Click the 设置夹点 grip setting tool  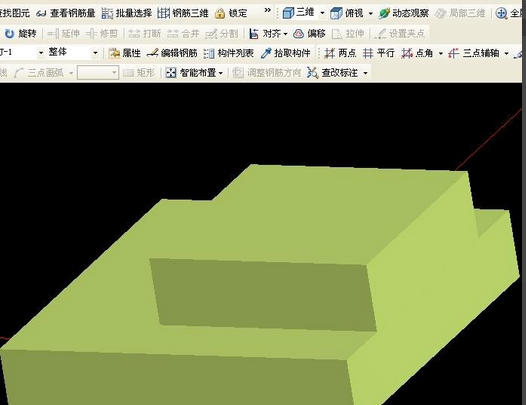click(400, 34)
